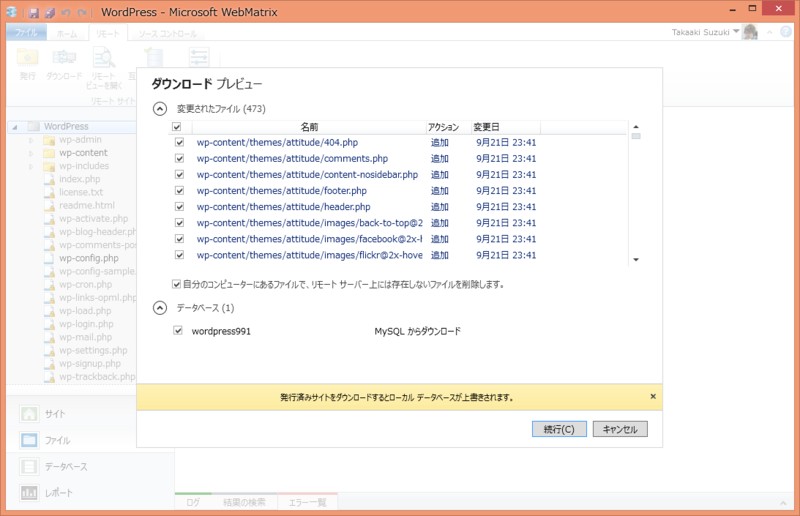Click the Save All icon in title bar
The image size is (800, 516).
(x=49, y=12)
